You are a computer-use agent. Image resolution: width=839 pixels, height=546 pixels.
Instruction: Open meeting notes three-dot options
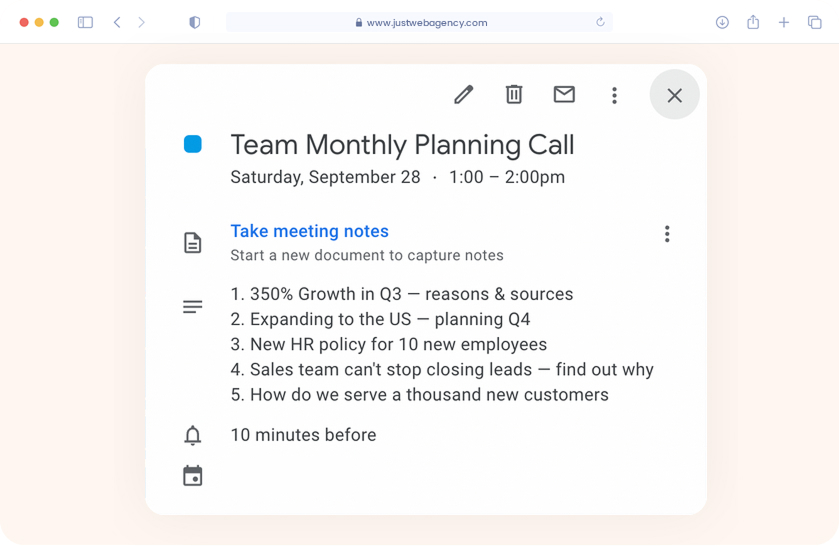click(x=667, y=234)
